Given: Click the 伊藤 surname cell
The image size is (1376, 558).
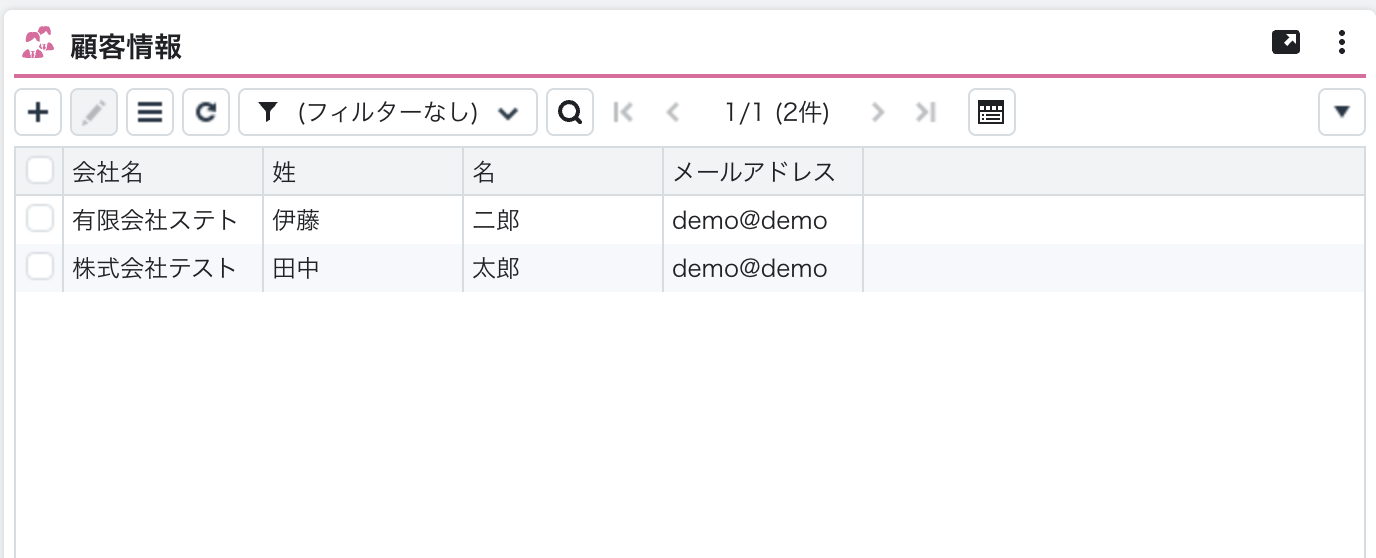Looking at the screenshot, I should (363, 219).
